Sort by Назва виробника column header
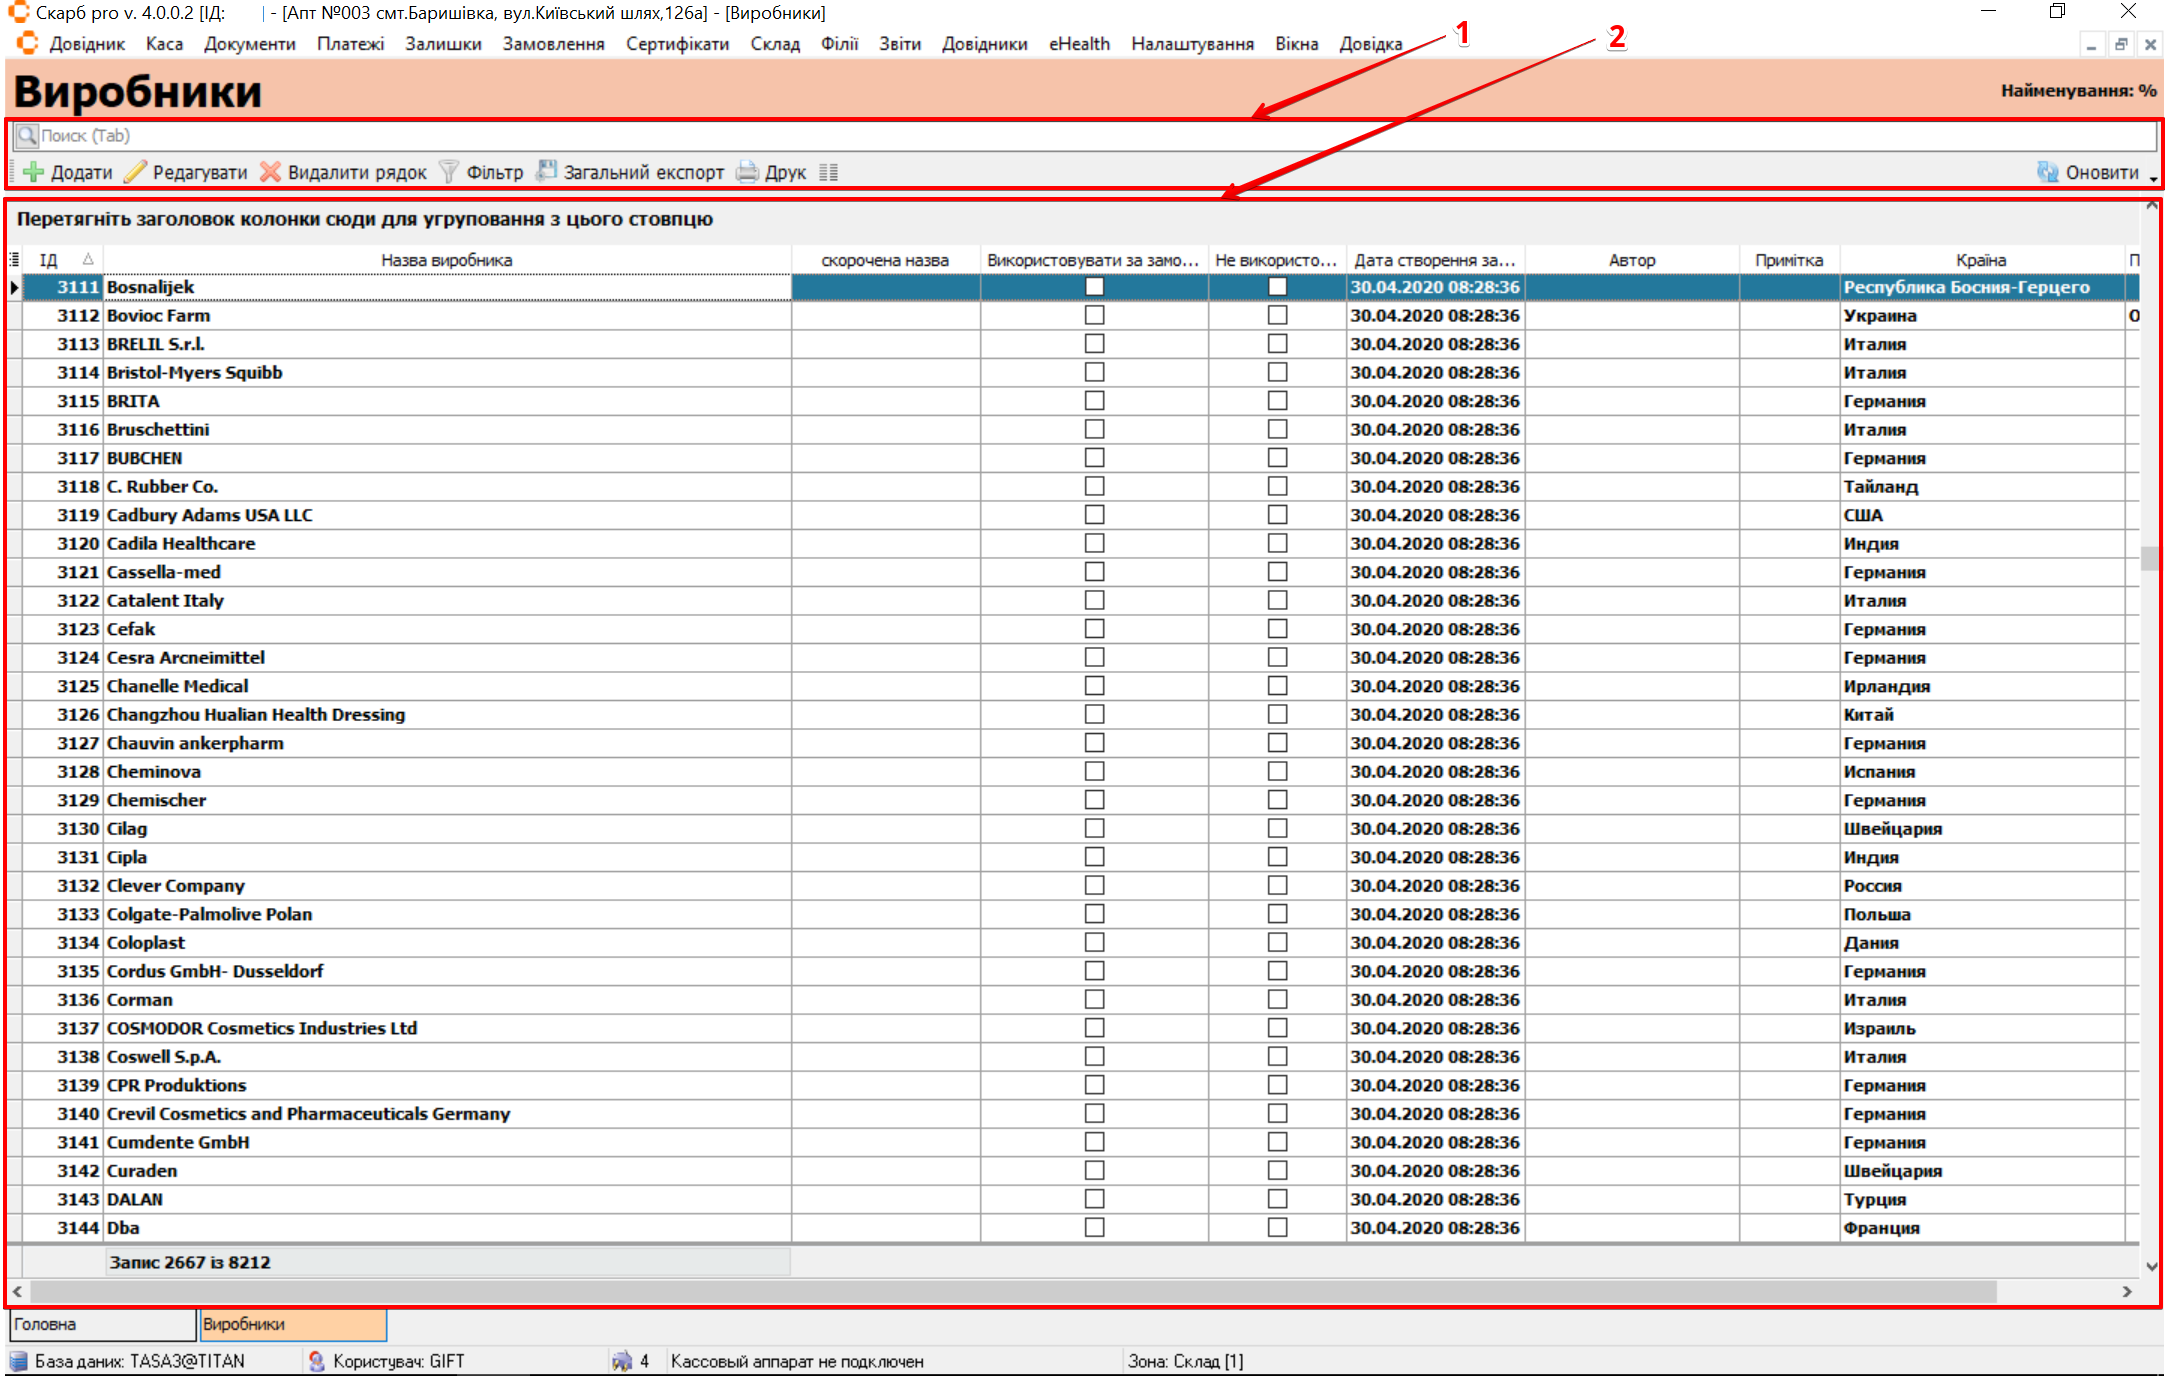This screenshot has height=1376, width=2170. (446, 260)
